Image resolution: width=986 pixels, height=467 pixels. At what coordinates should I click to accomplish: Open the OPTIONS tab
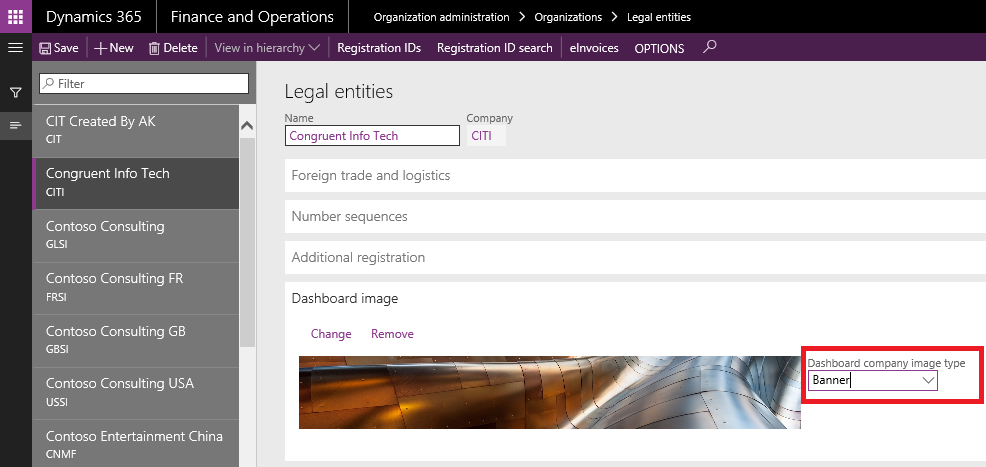[659, 48]
